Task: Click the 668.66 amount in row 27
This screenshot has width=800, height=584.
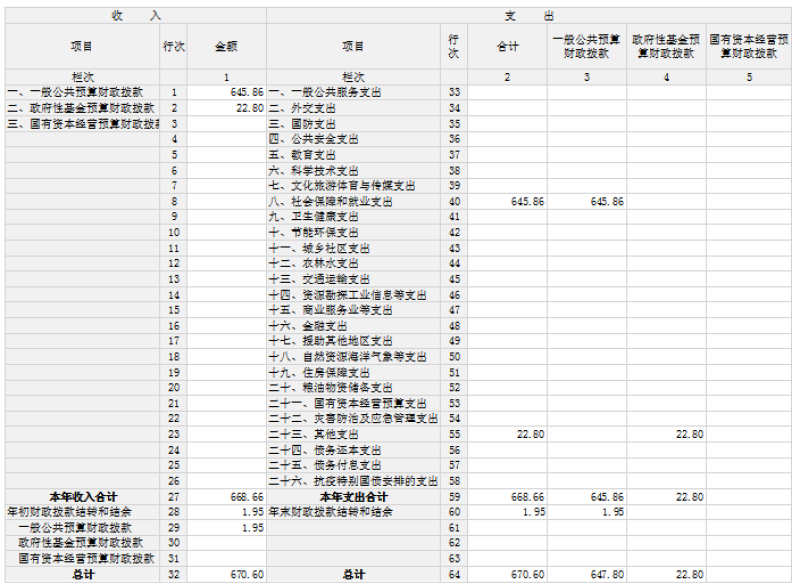Action: tap(246, 497)
